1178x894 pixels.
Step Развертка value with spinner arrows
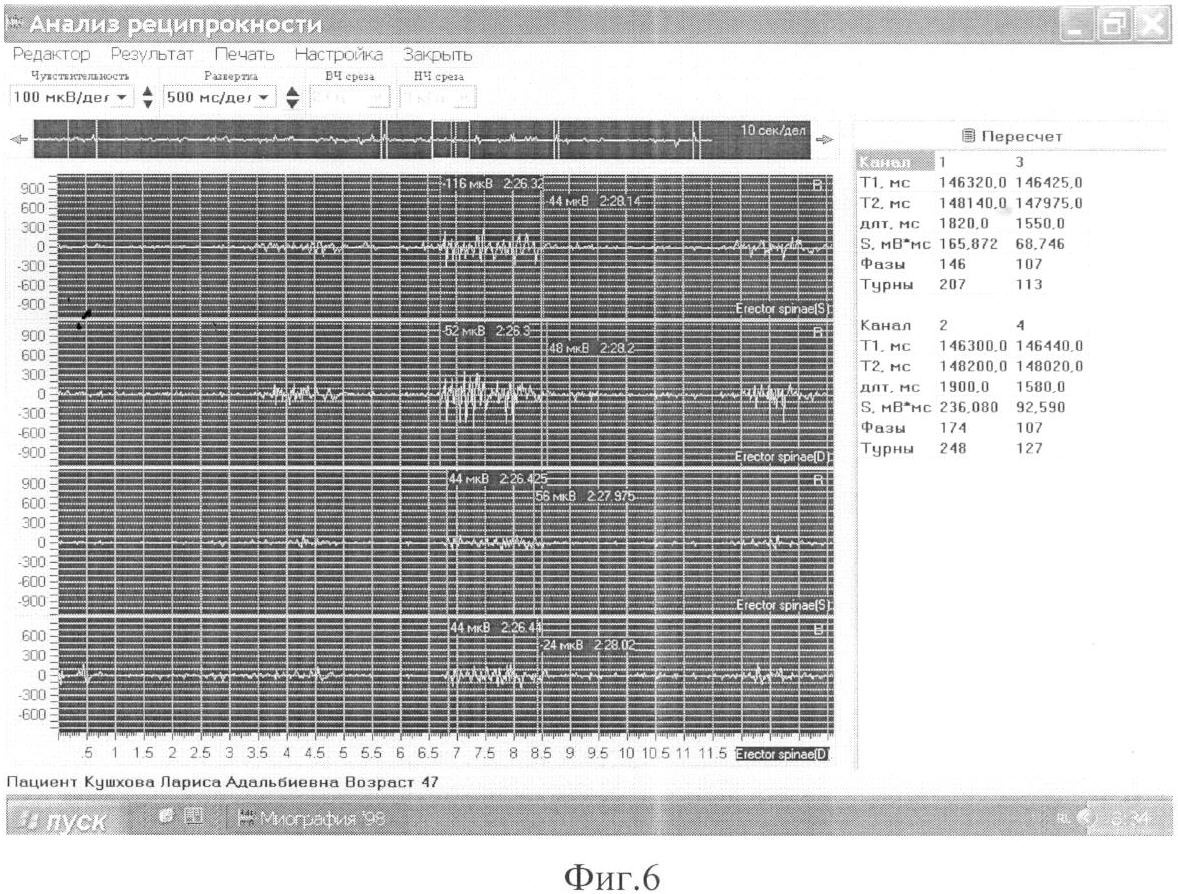pyautogui.click(x=292, y=97)
